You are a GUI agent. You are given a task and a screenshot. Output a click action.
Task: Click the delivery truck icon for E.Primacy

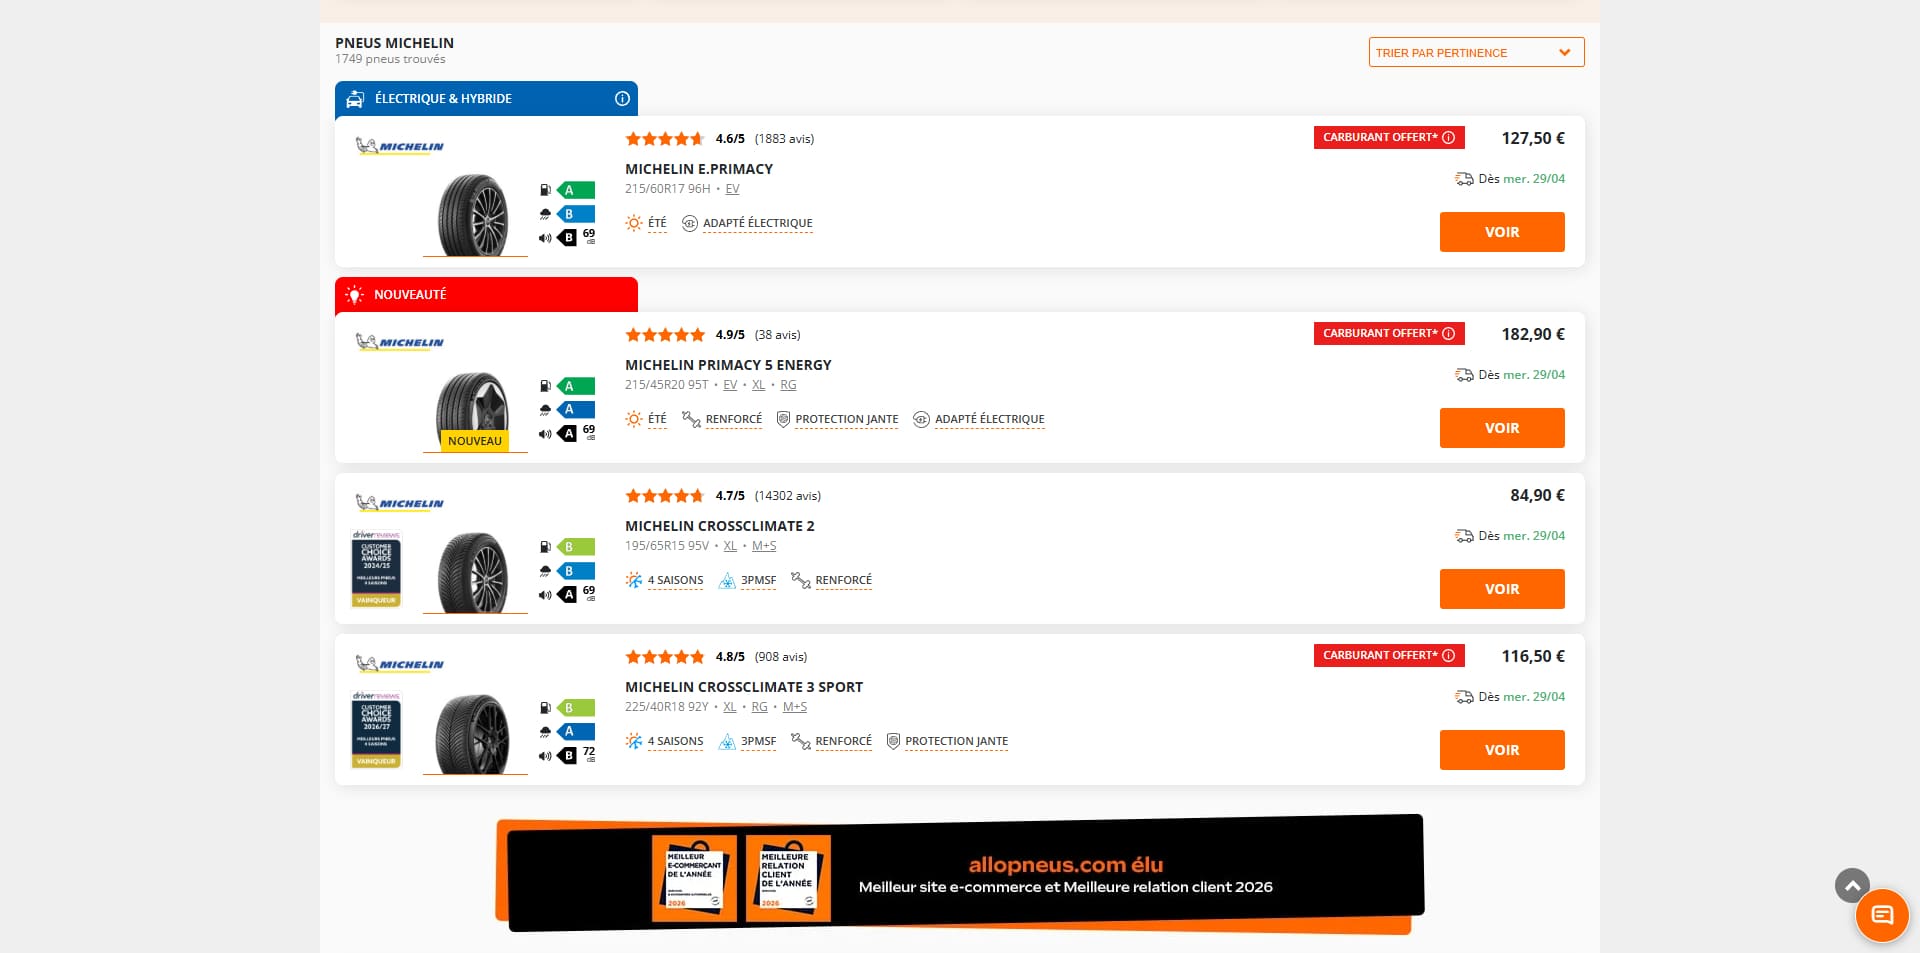click(x=1464, y=179)
